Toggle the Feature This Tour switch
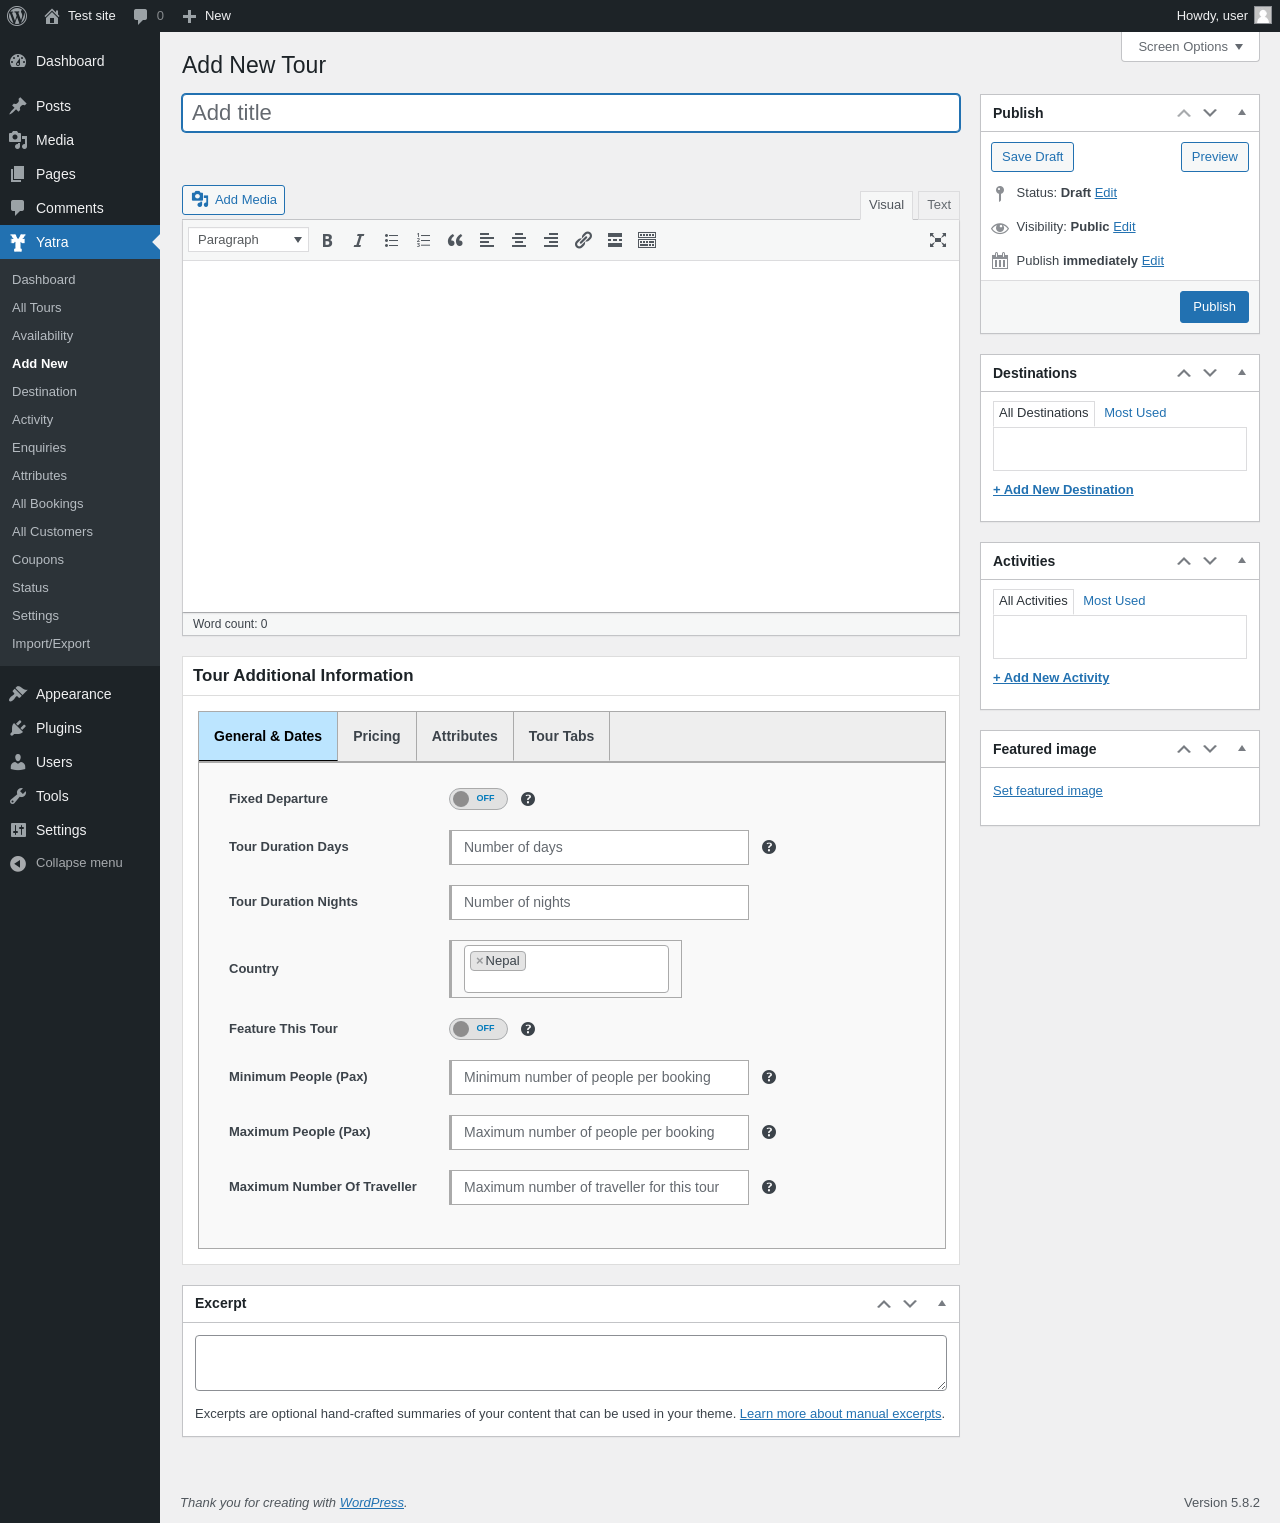This screenshot has width=1280, height=1523. (478, 1029)
